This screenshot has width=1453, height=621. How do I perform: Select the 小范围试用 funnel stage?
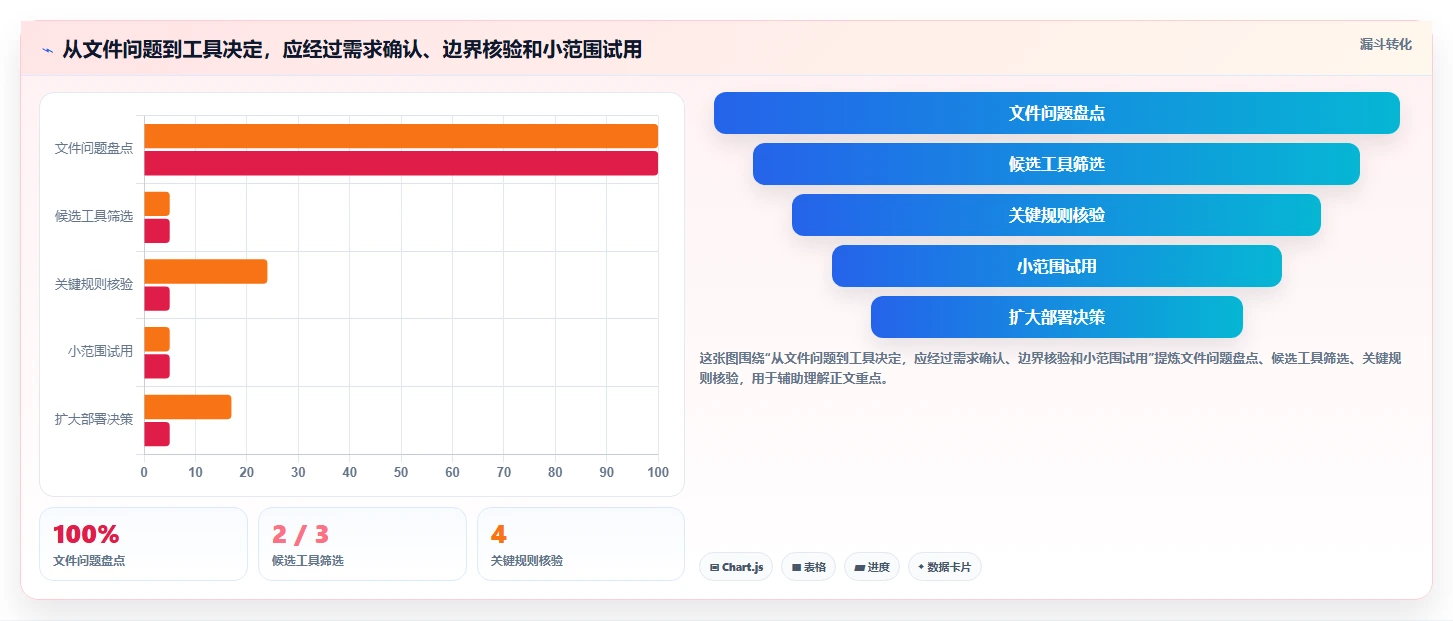tap(1057, 266)
